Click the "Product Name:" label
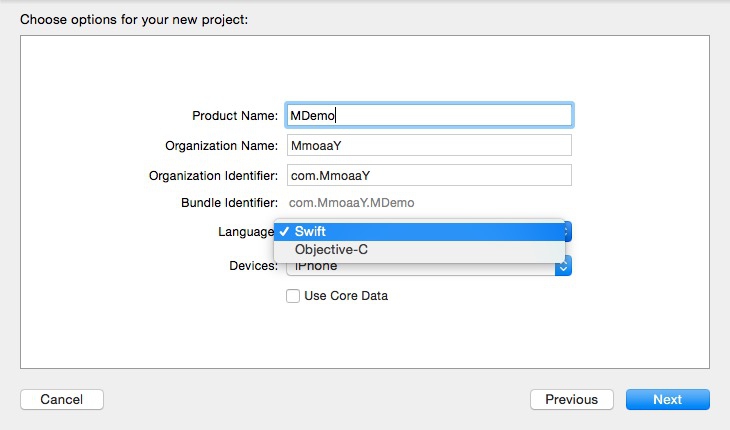 click(235, 116)
